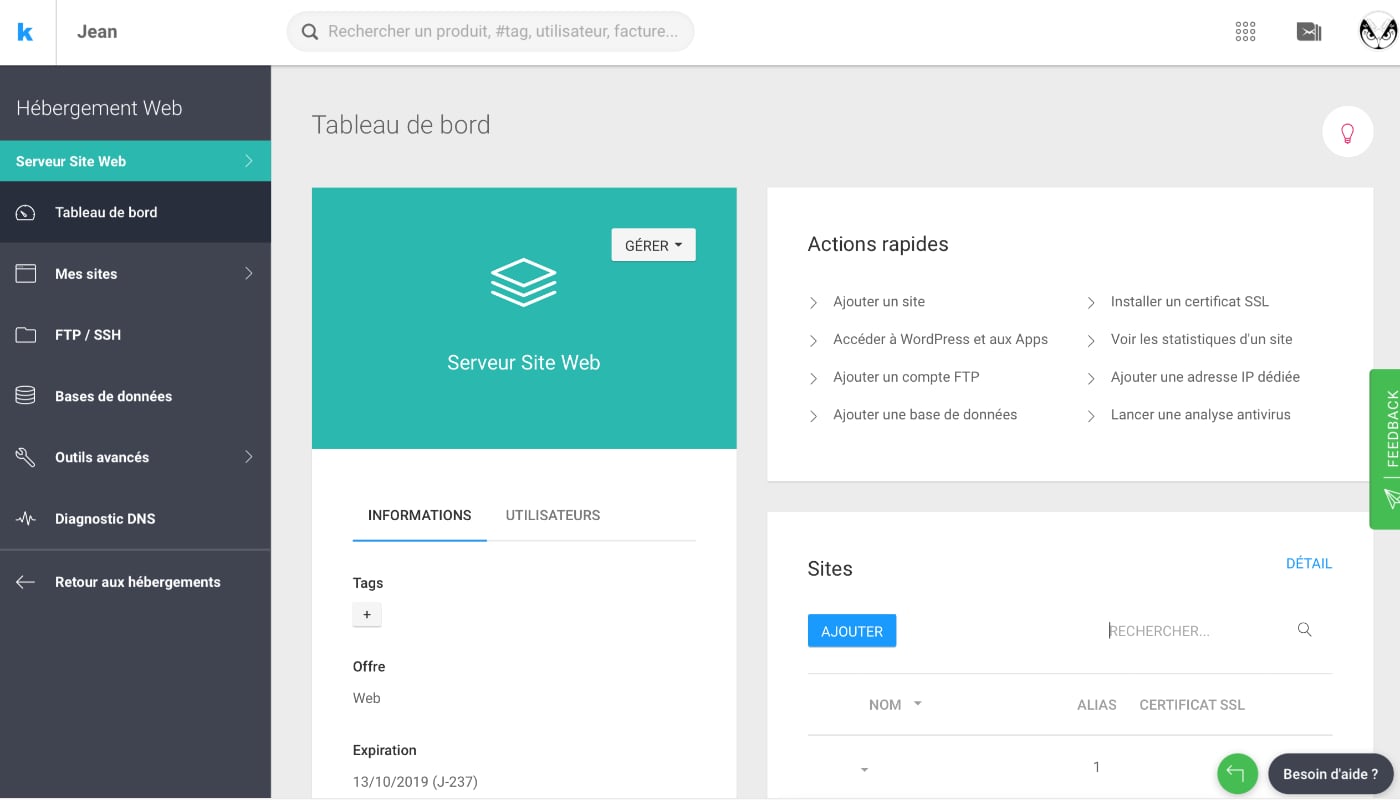This screenshot has height=800, width=1400.
Task: Click 'Installer un certificat SSL' quick action
Action: tap(1189, 301)
